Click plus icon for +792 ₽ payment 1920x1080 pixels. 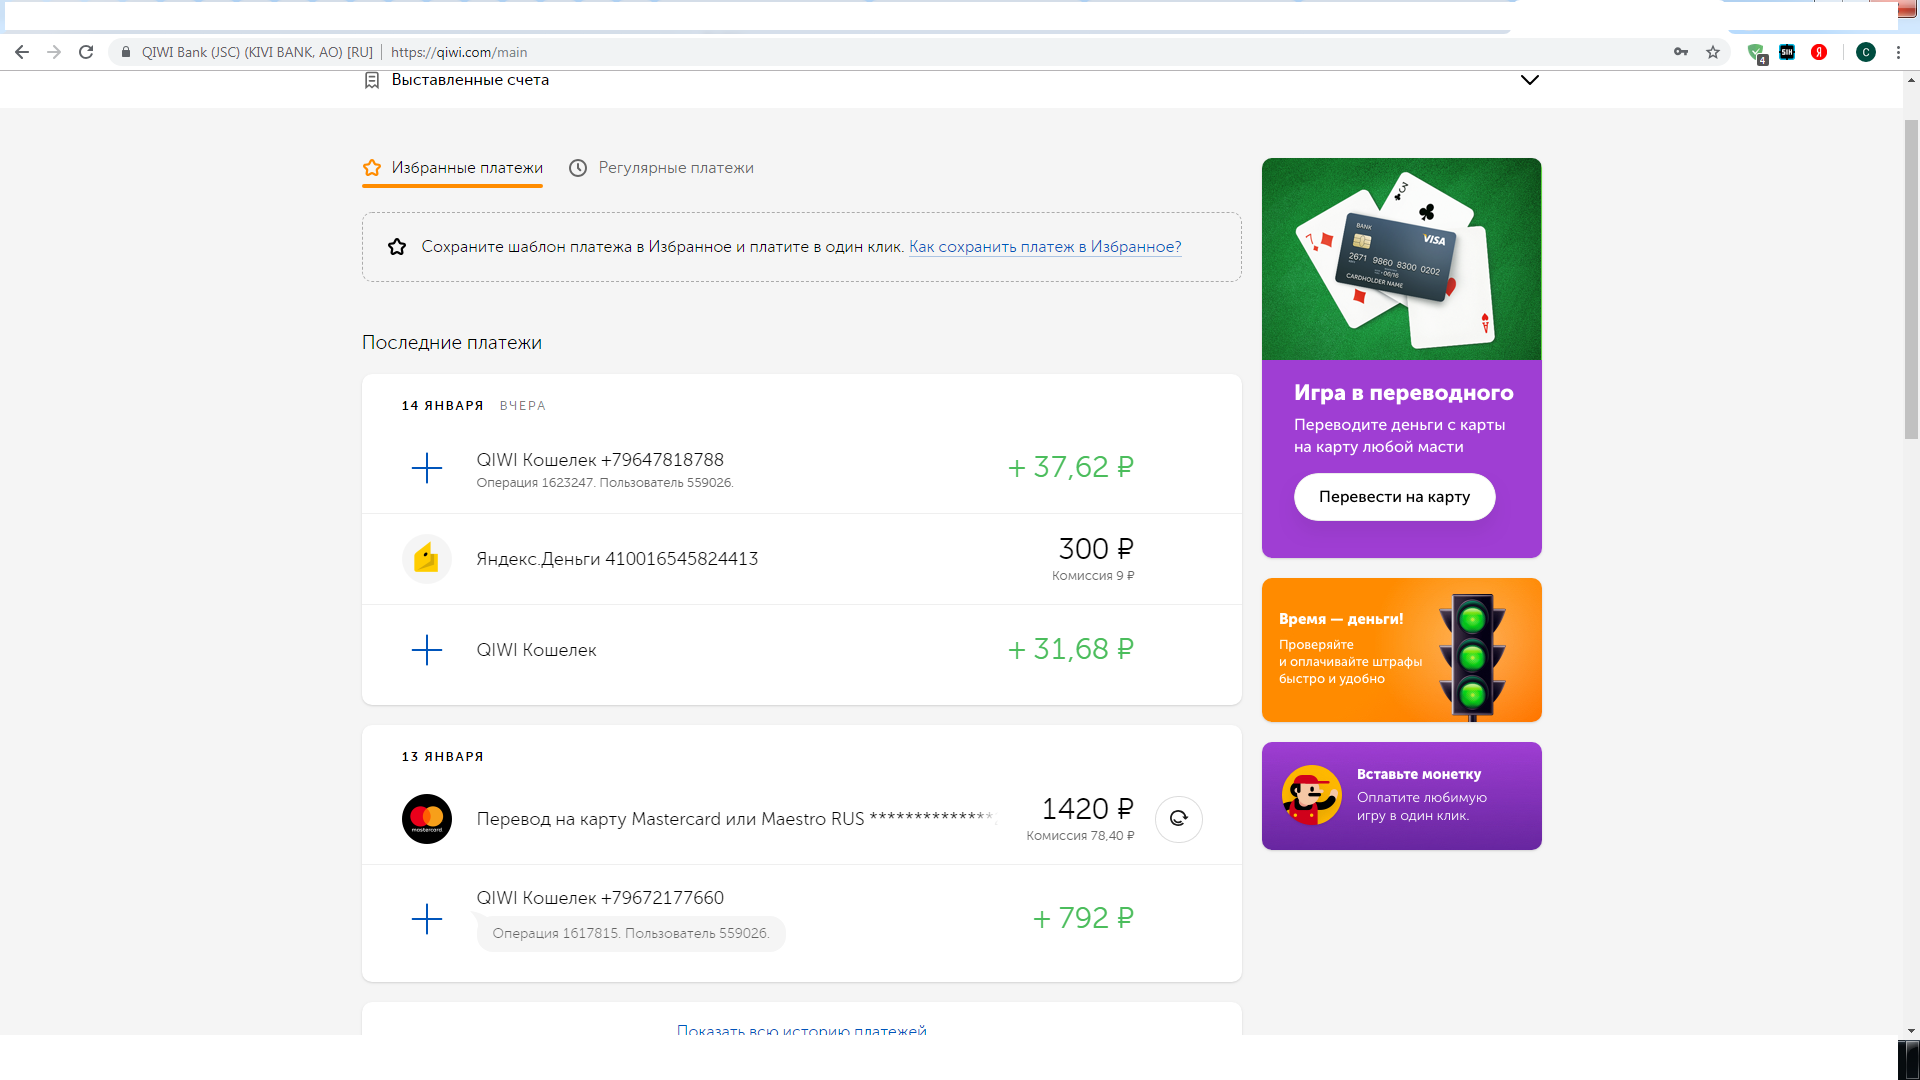(x=426, y=919)
